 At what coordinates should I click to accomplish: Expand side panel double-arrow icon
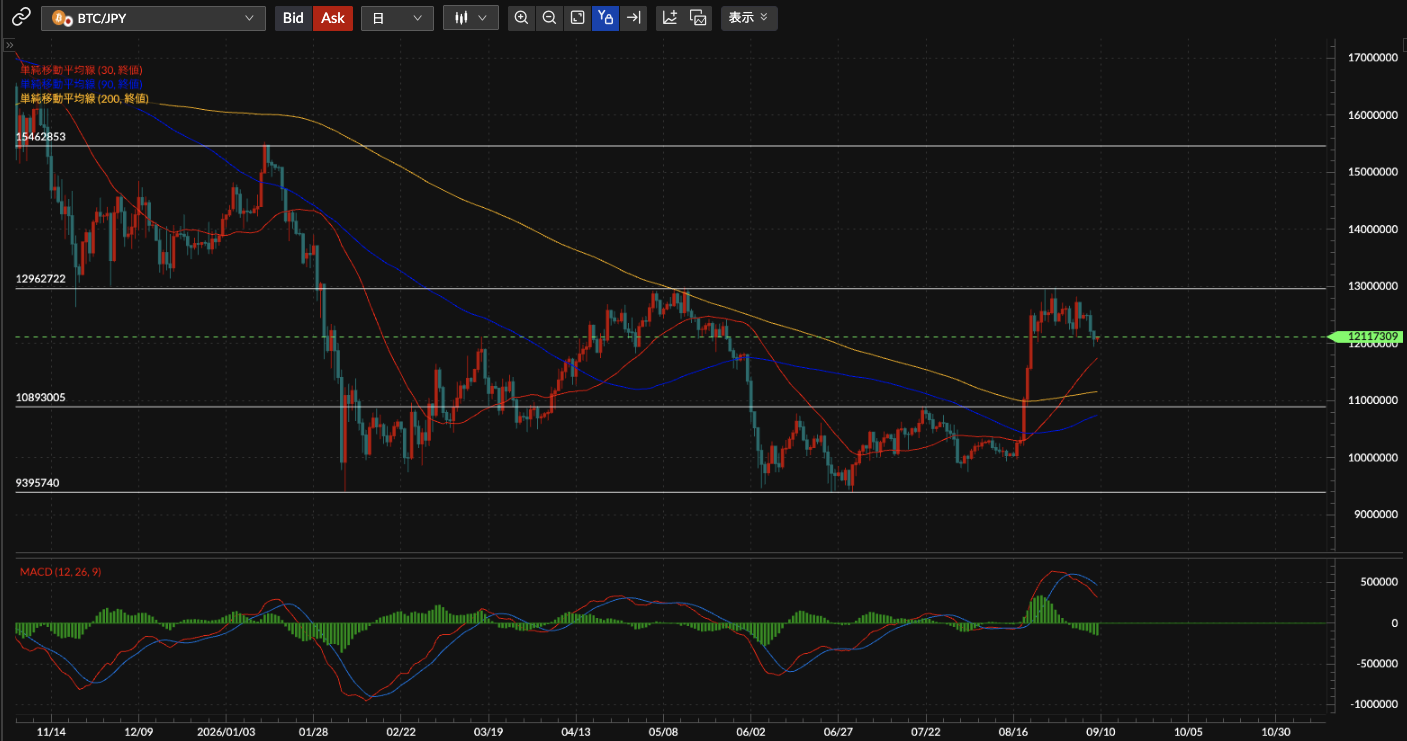click(x=9, y=46)
